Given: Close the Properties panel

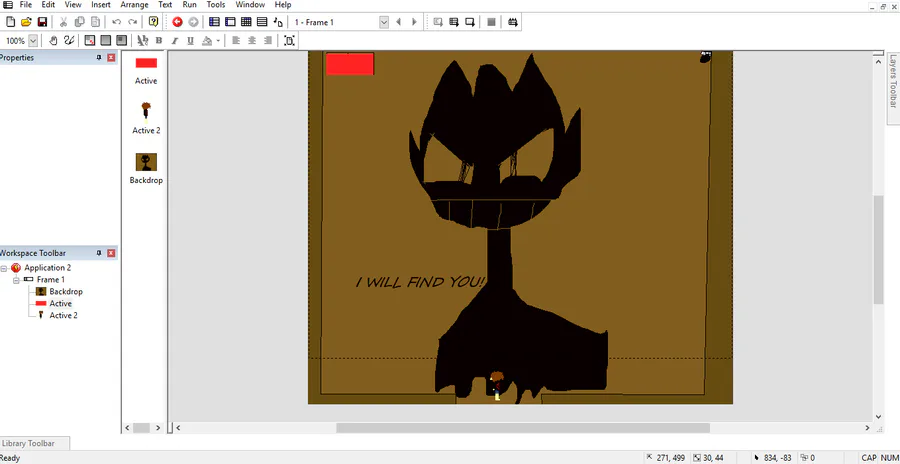Looking at the screenshot, I should [111, 57].
